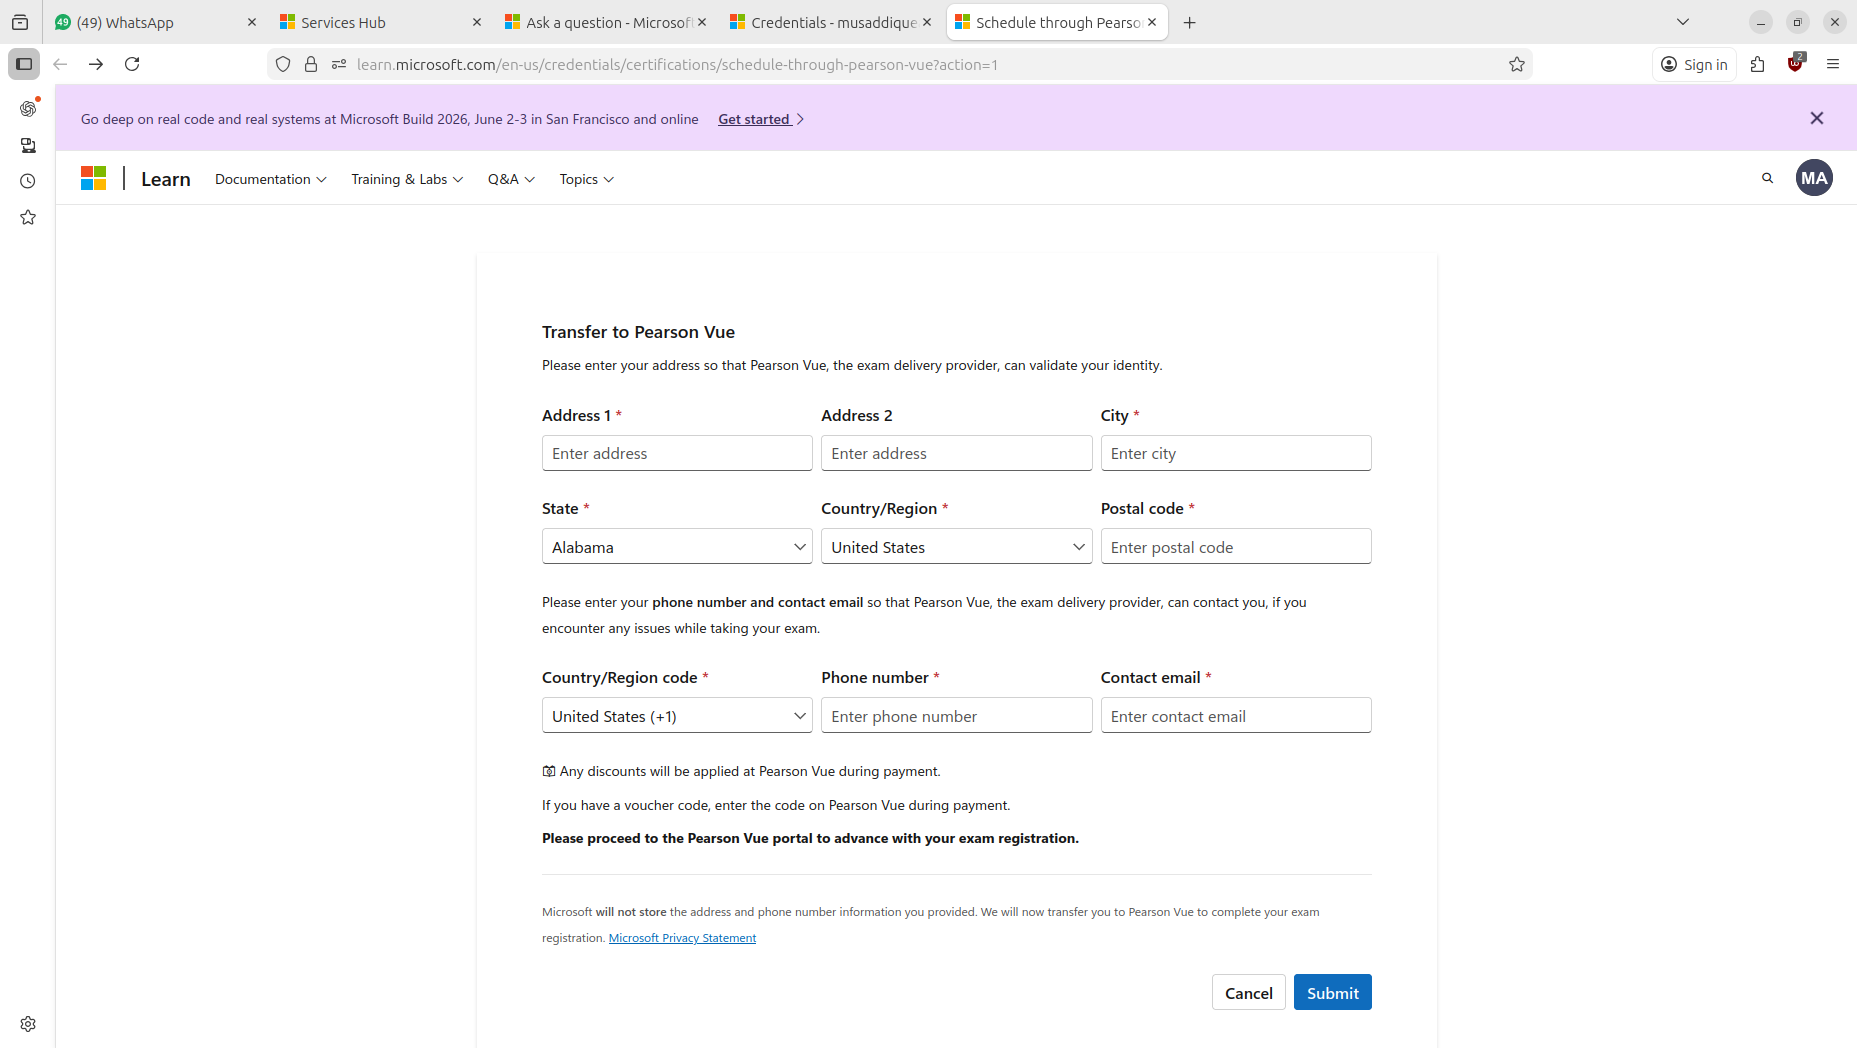This screenshot has width=1857, height=1048.
Task: Open Microsoft Privacy Statement link
Action: [682, 938]
